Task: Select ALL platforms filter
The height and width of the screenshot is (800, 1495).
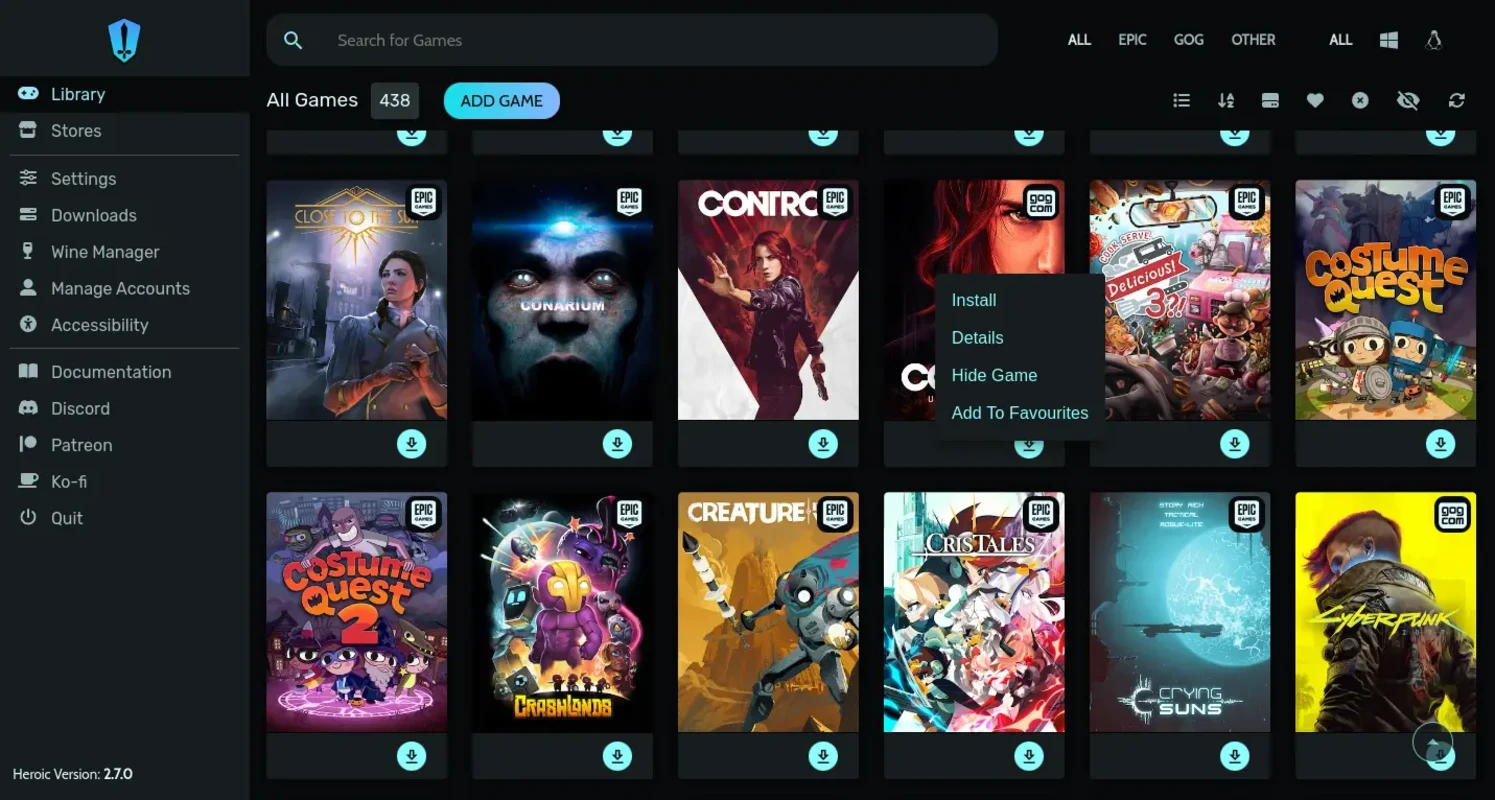Action: [x=1340, y=40]
